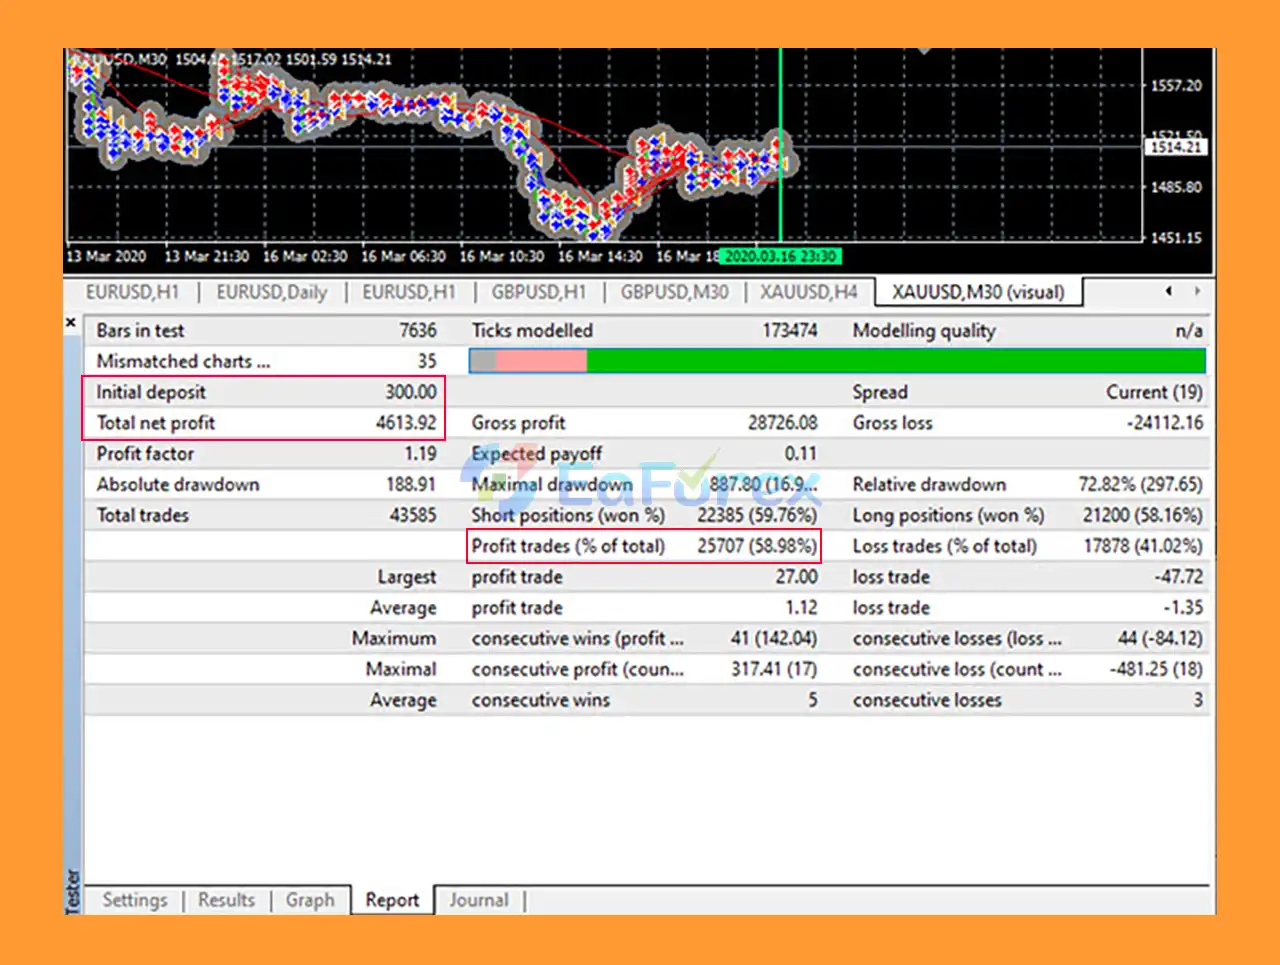
Task: Select the XAUUSD,H4 chart tab
Action: click(x=809, y=291)
